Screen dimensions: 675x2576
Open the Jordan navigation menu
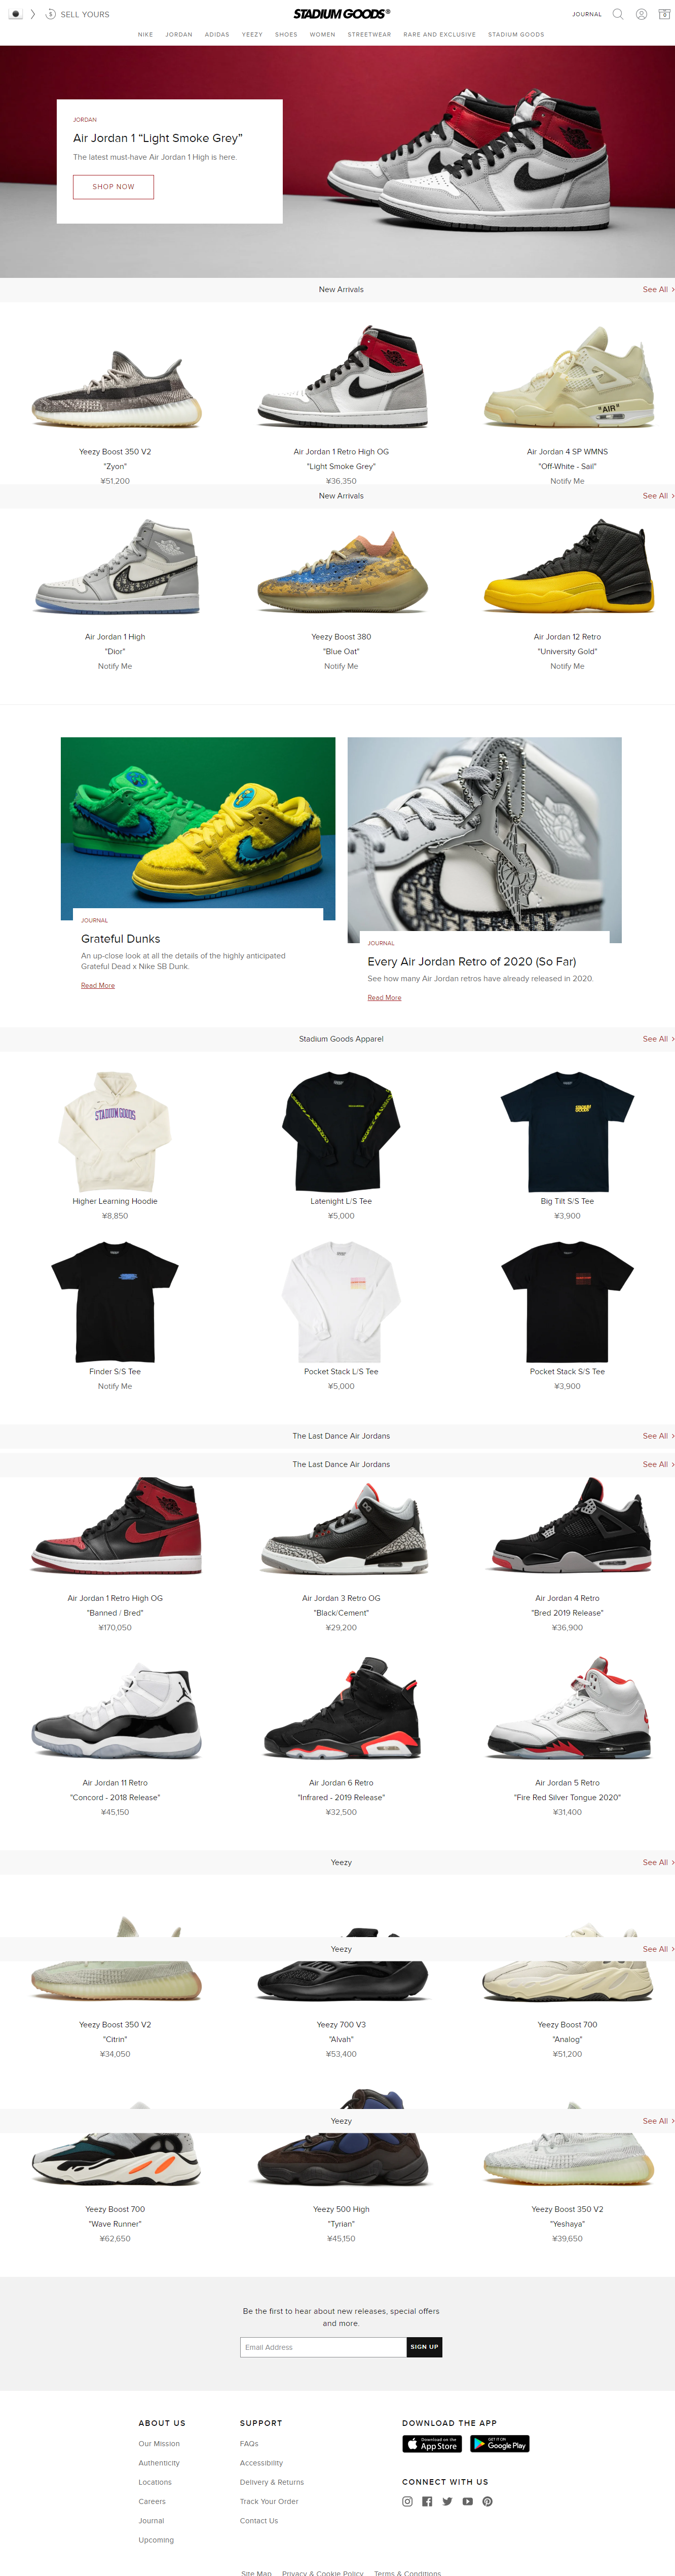pyautogui.click(x=179, y=35)
